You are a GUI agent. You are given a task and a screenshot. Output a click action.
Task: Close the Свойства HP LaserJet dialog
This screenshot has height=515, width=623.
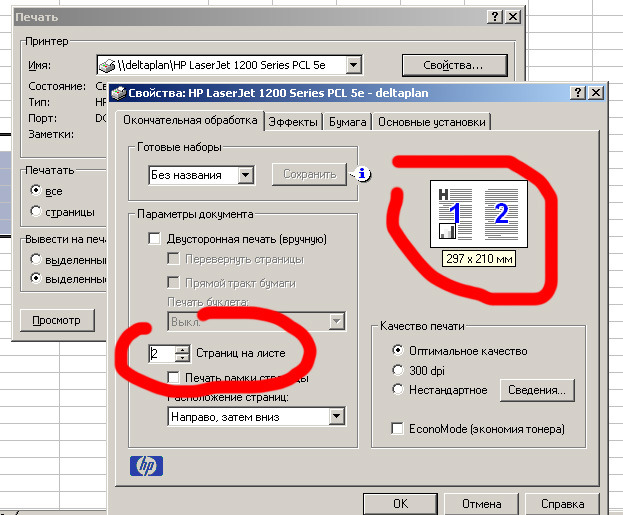596,93
